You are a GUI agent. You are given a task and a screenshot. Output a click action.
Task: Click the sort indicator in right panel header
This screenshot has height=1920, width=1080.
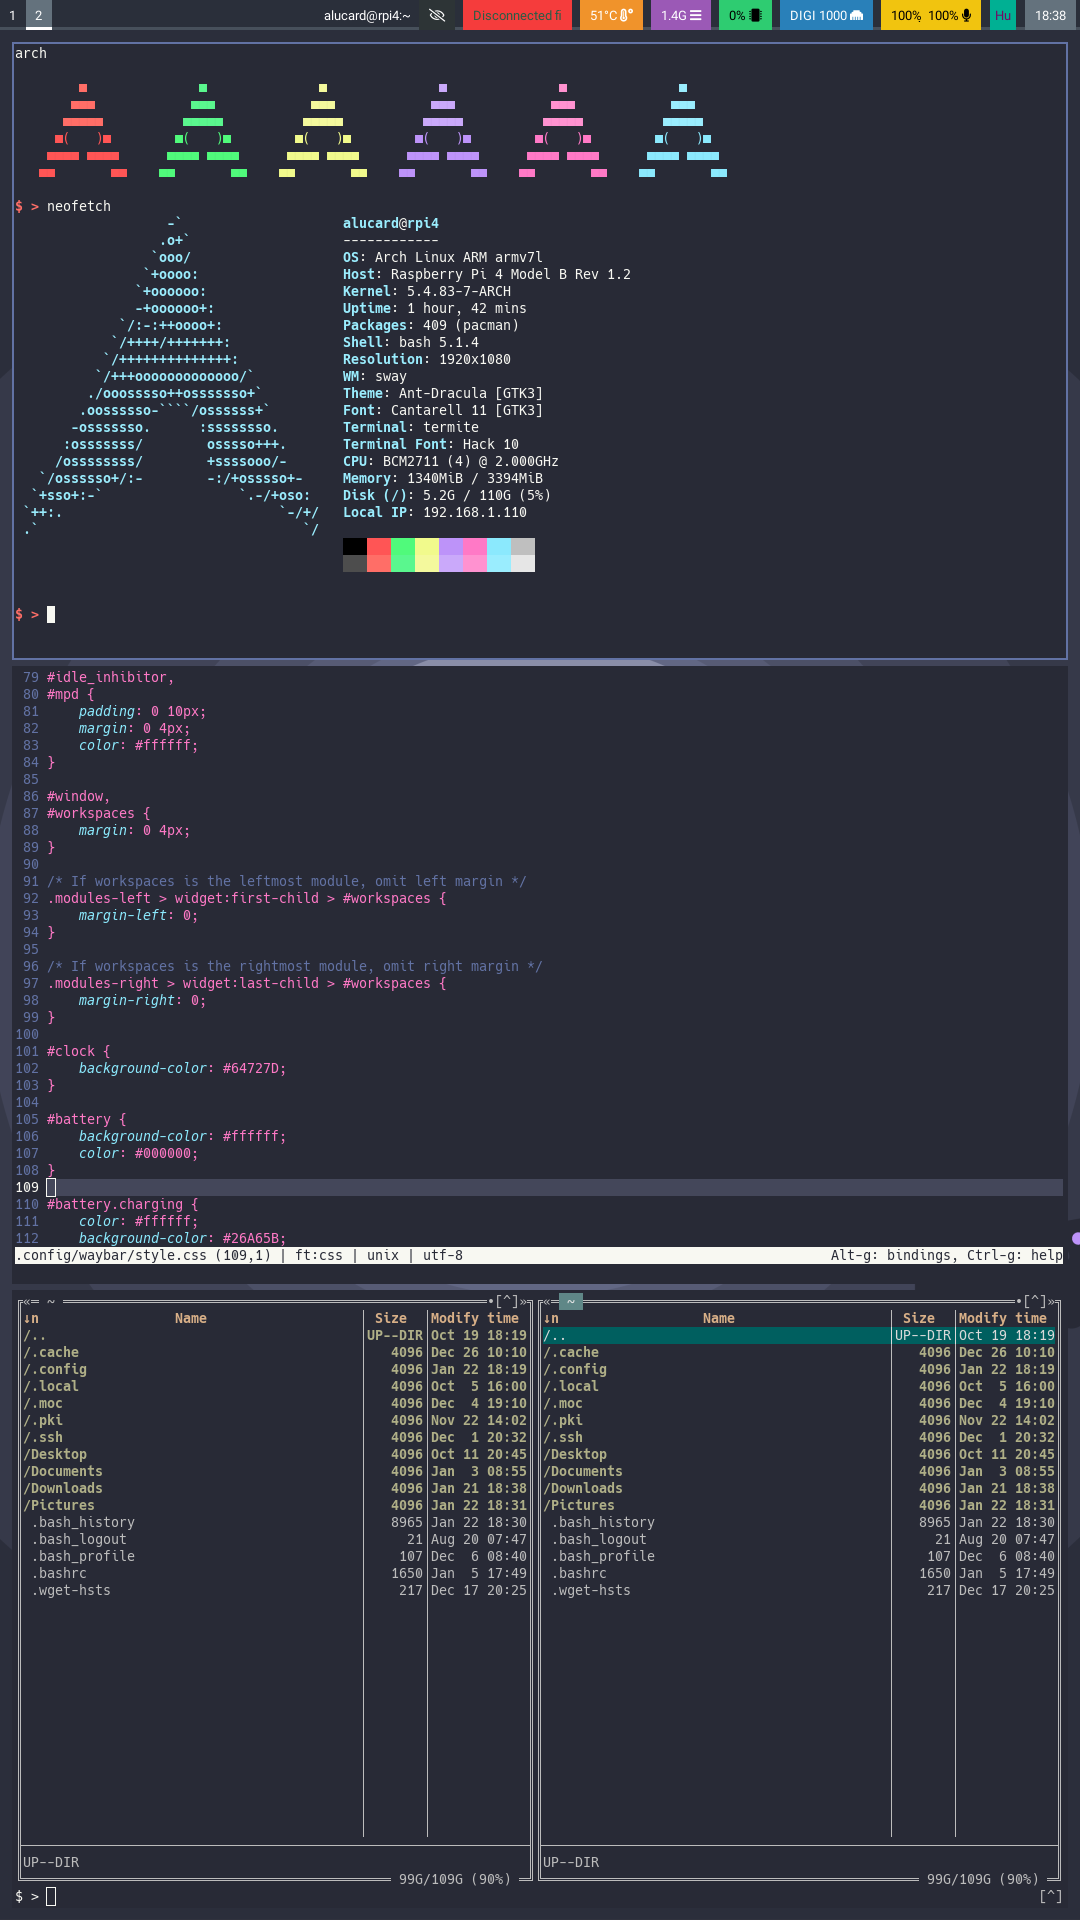click(551, 1318)
